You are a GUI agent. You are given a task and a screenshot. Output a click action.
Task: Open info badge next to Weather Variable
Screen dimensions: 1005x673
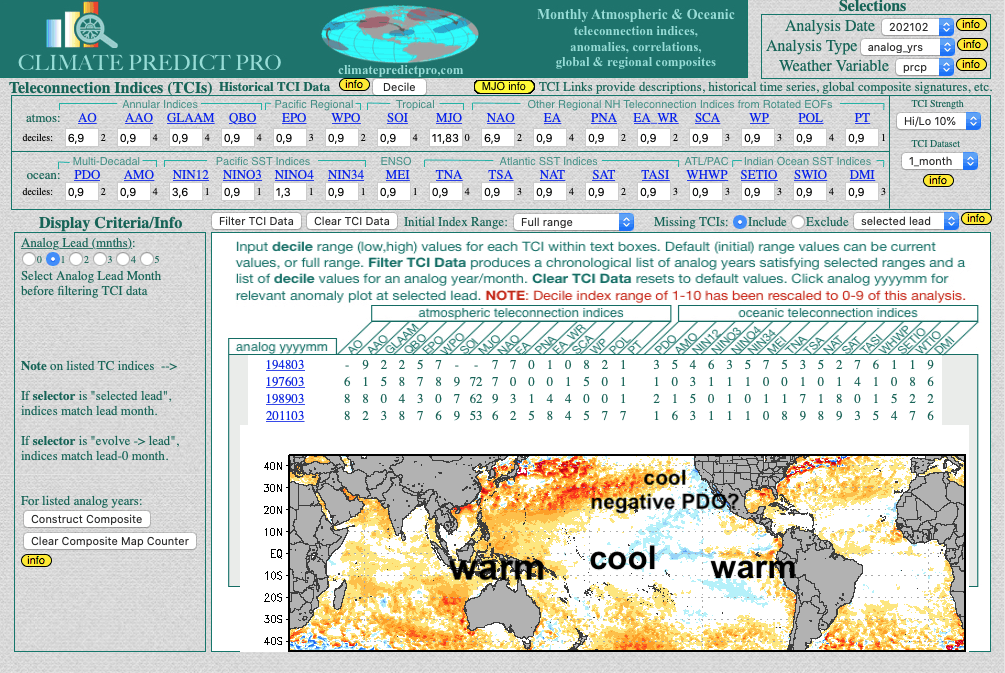coord(970,65)
